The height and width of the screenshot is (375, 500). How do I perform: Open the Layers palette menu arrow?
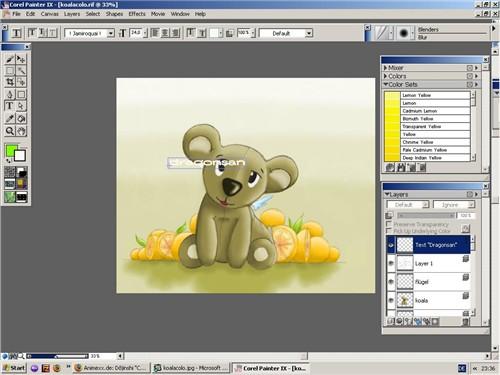tap(476, 194)
